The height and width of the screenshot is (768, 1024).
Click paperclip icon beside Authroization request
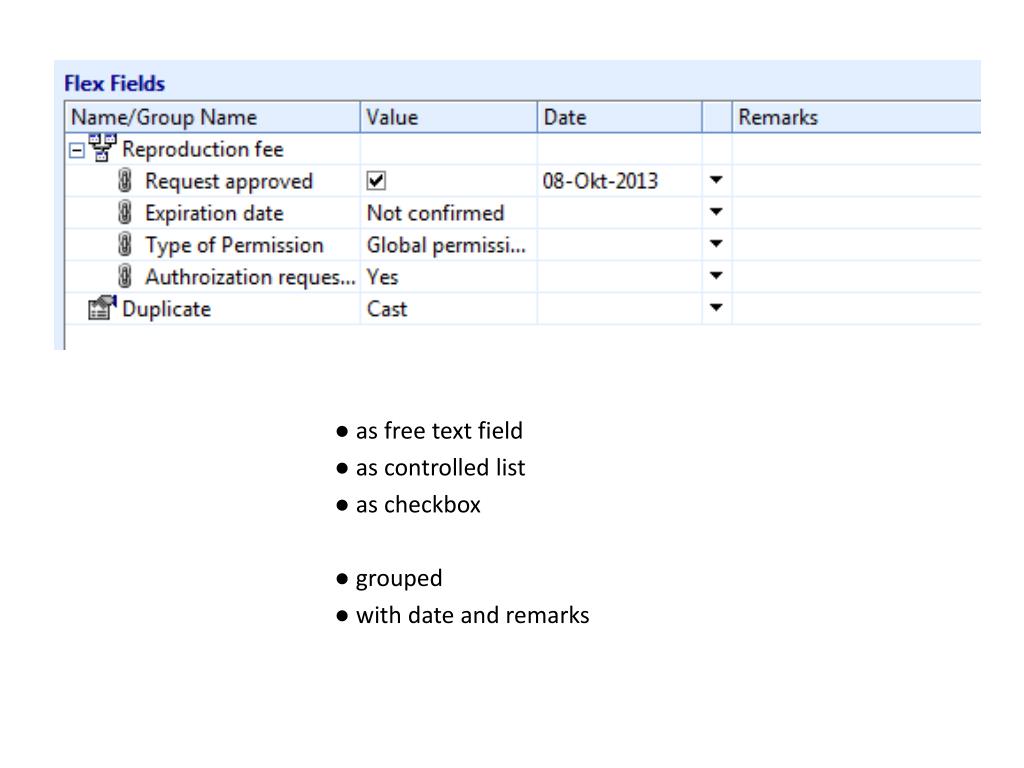[125, 277]
